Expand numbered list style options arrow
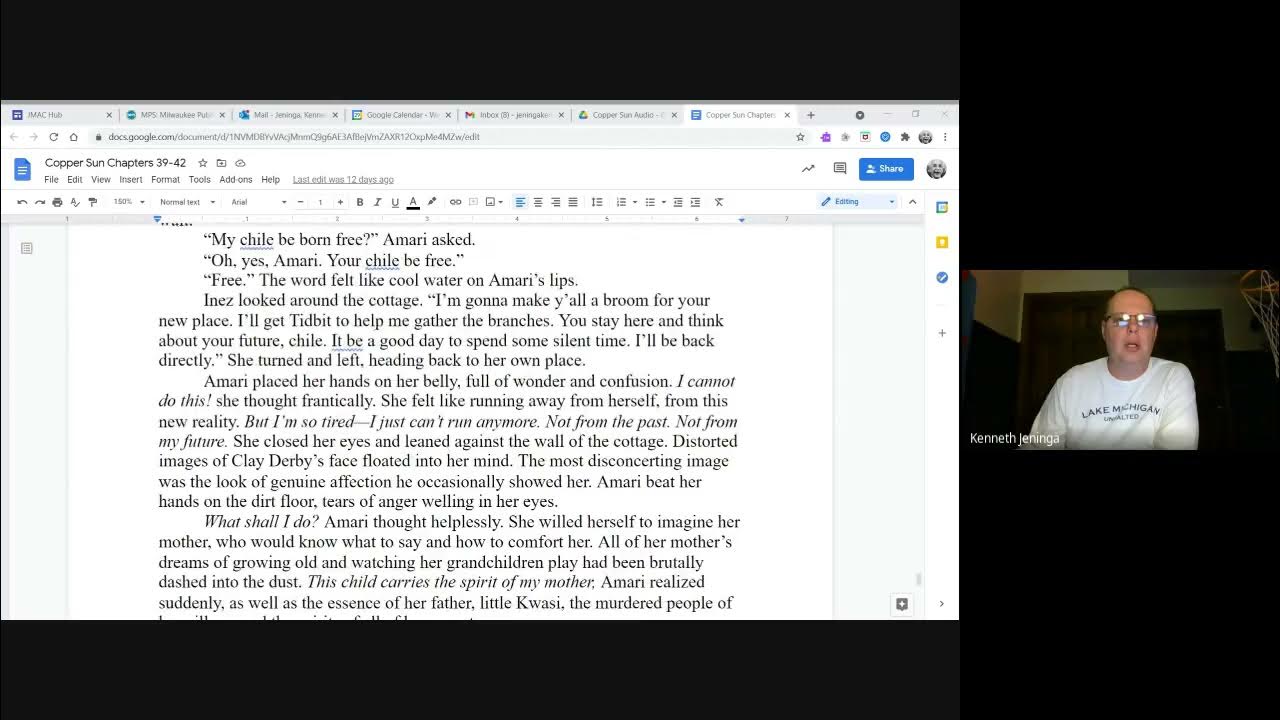1280x720 pixels. pos(634,202)
